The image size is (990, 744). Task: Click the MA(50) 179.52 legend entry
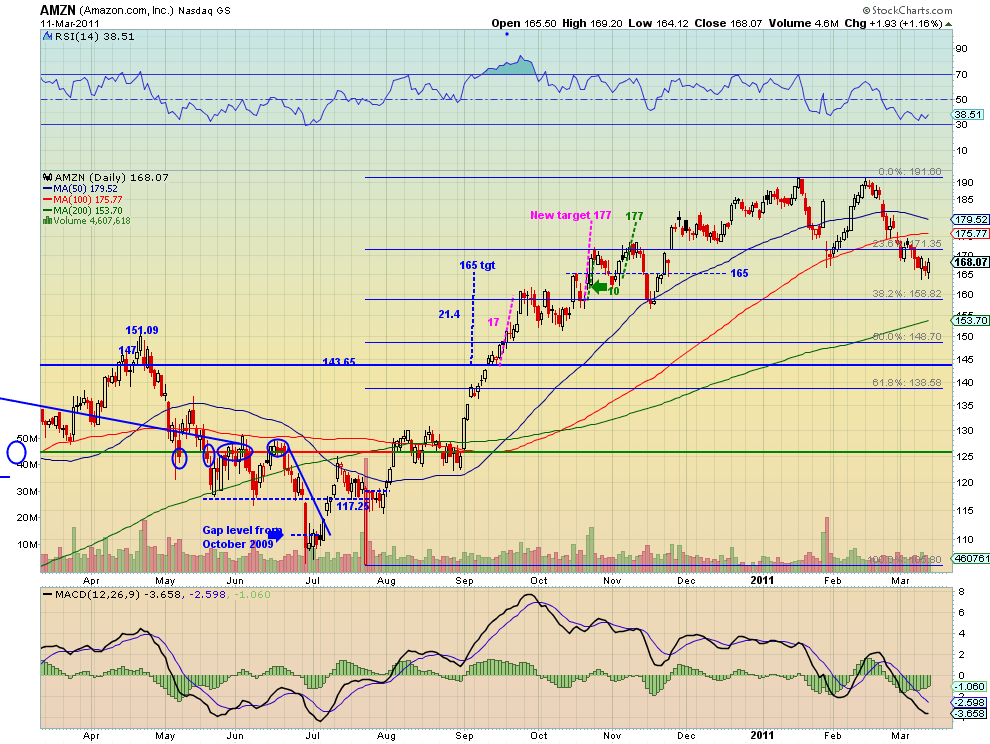[x=80, y=189]
